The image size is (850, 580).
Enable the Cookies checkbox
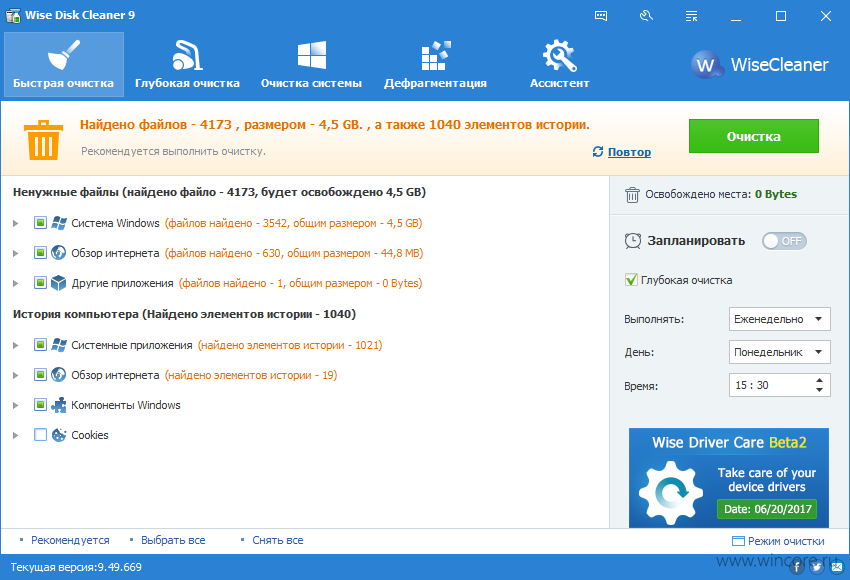[x=40, y=435]
